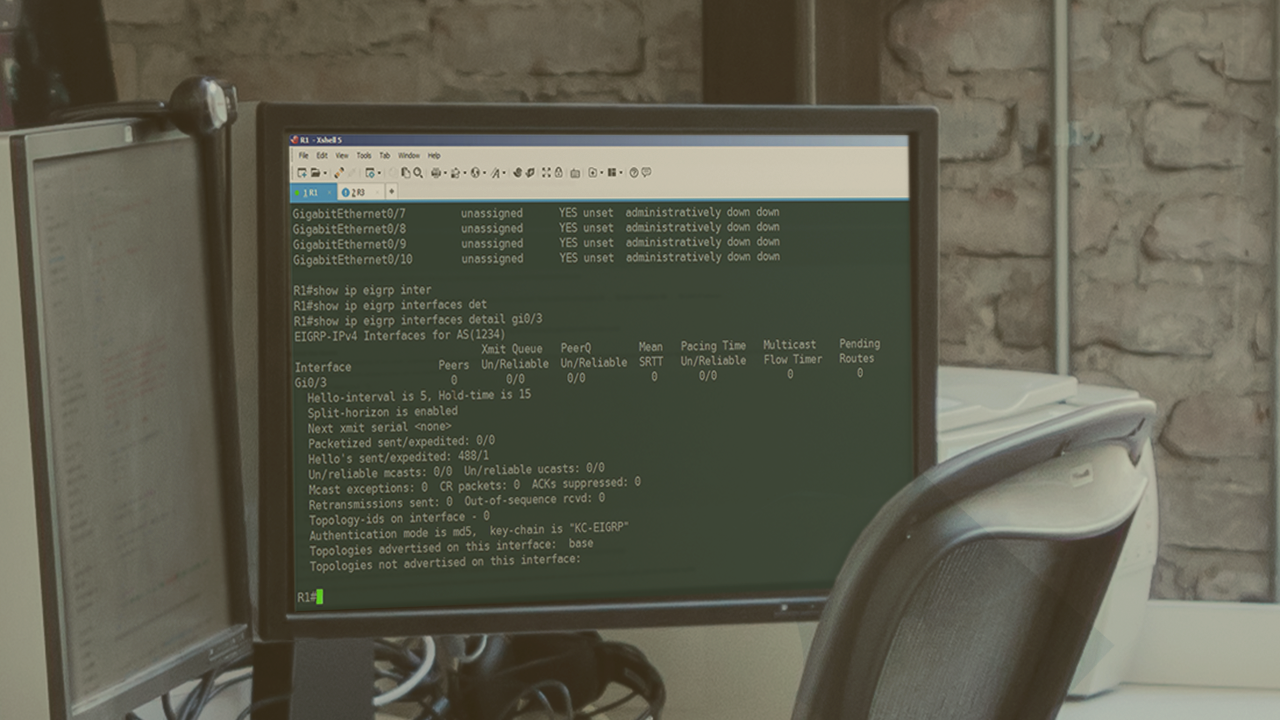Screen dimensions: 1280x720
Task: Click the Open Session folder icon
Action: tap(314, 173)
